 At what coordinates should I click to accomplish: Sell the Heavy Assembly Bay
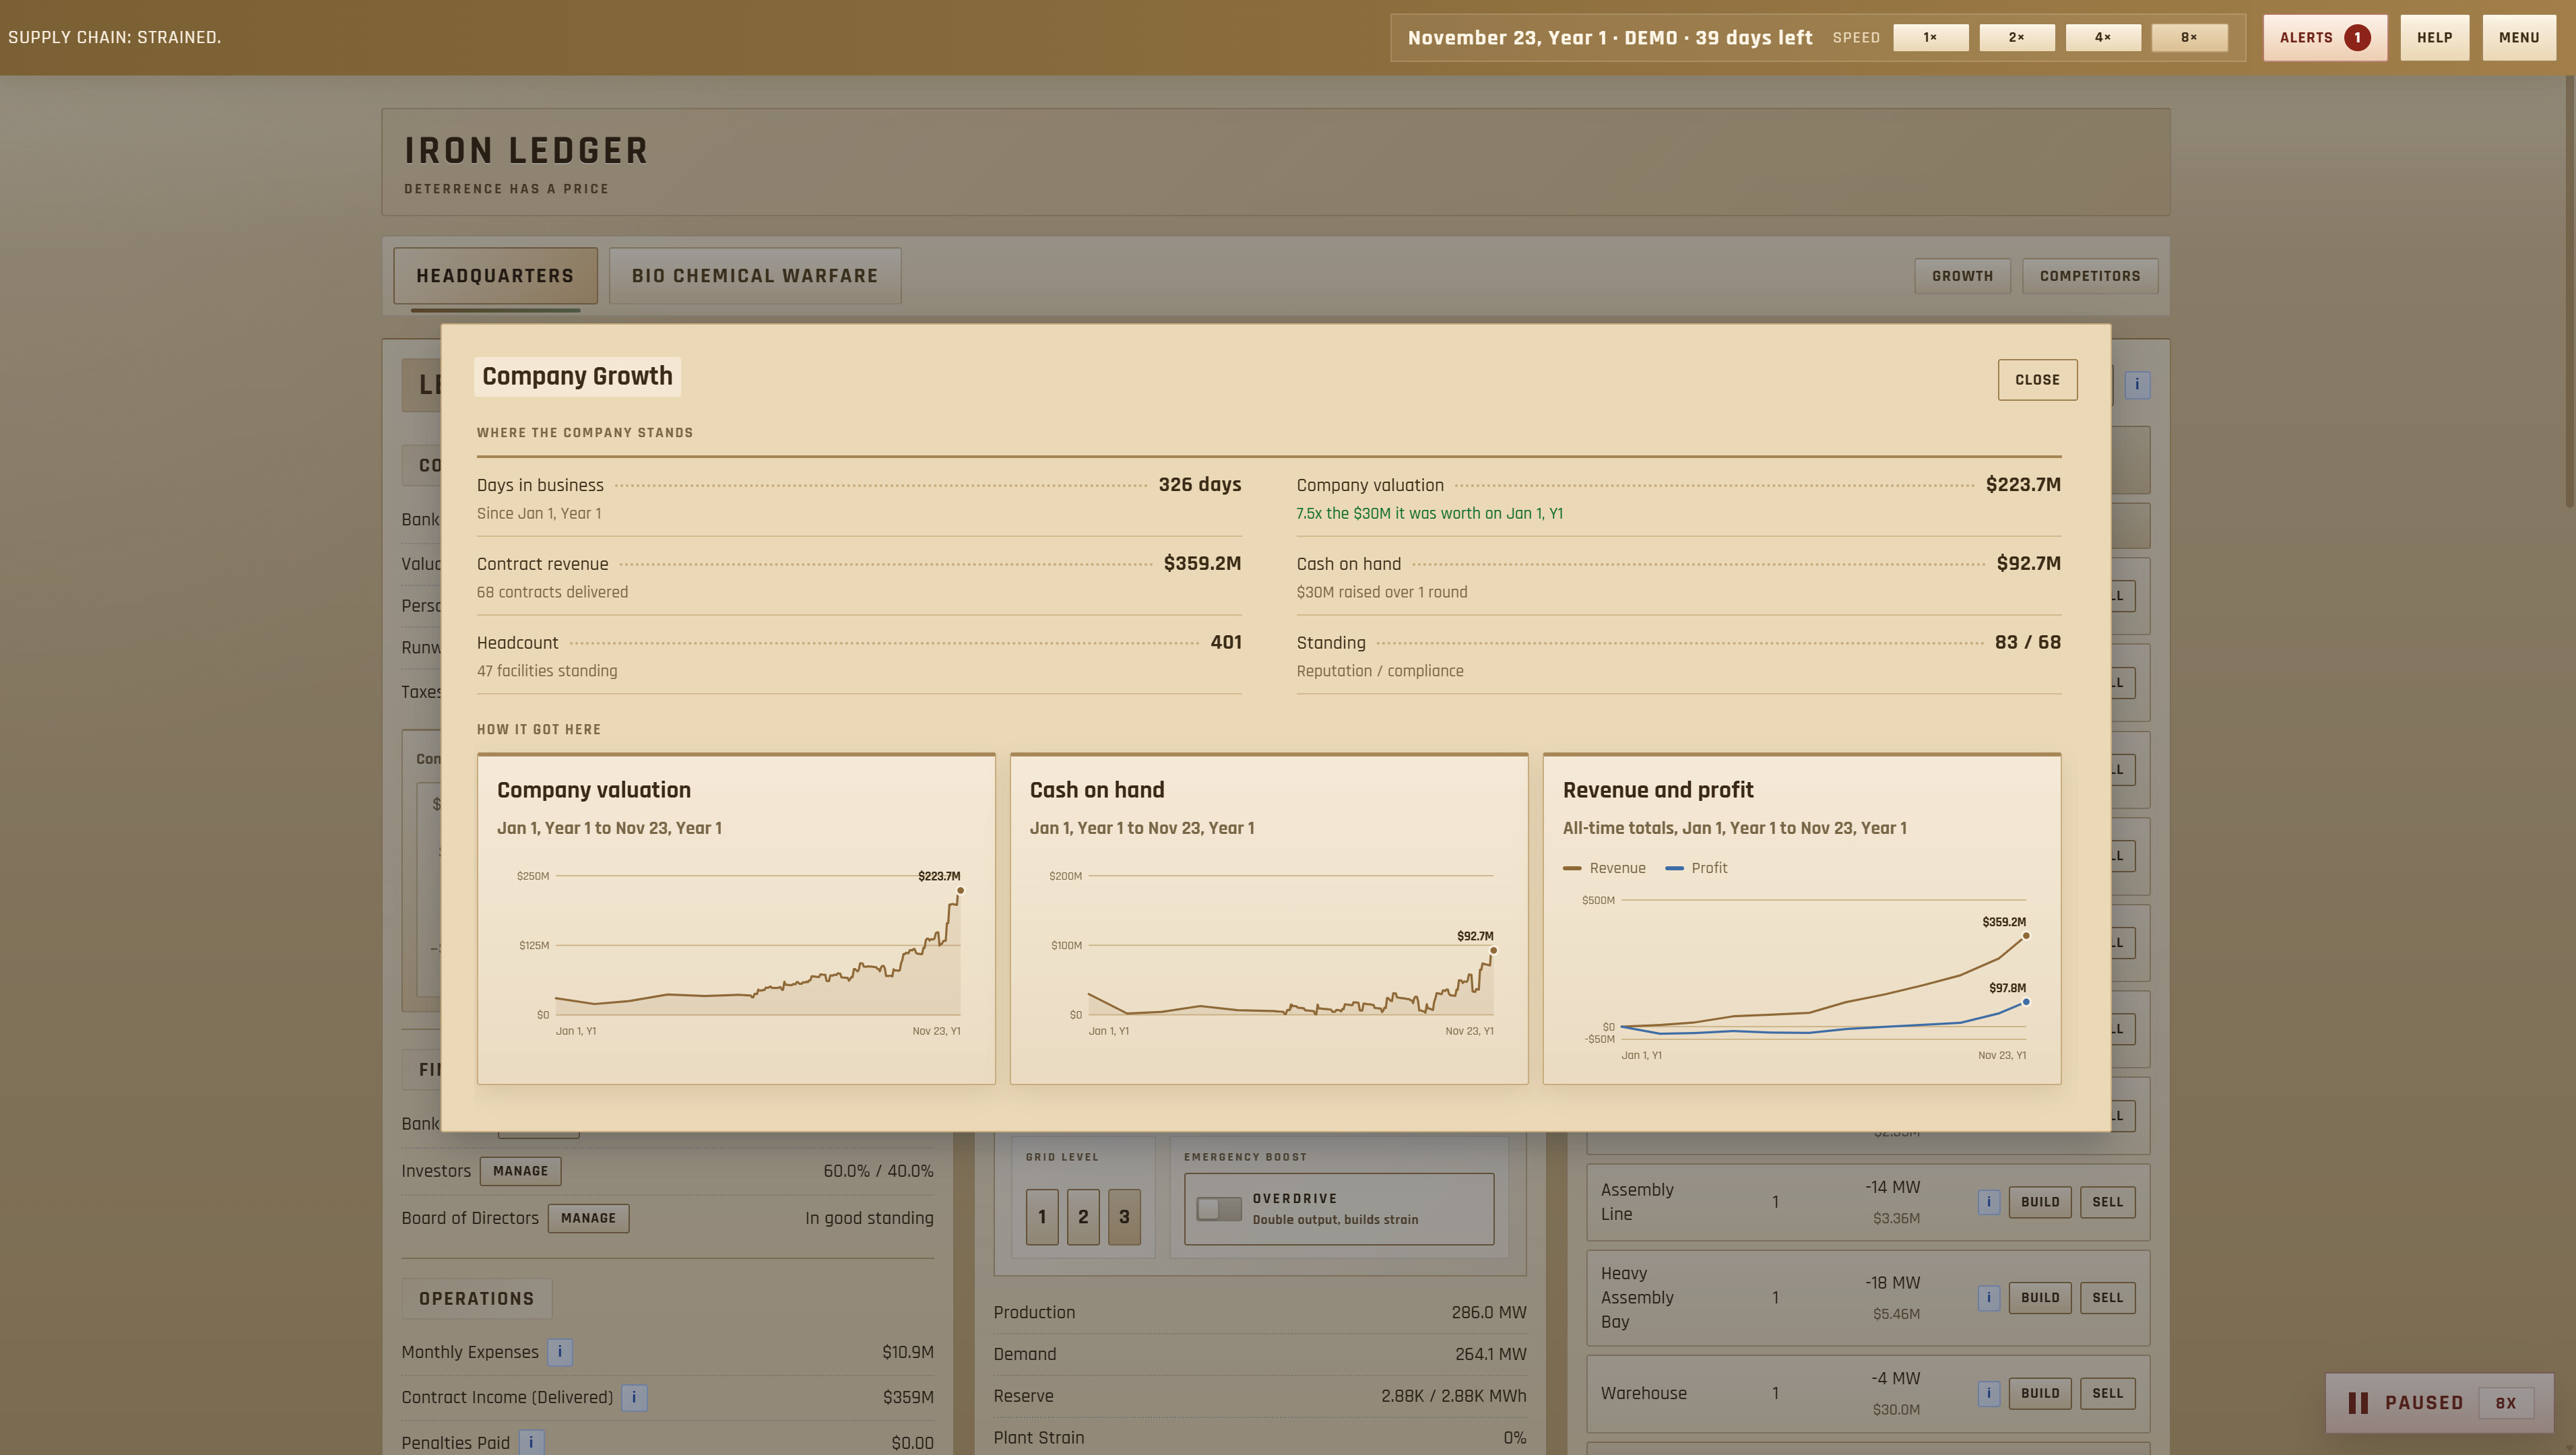pyautogui.click(x=2107, y=1297)
